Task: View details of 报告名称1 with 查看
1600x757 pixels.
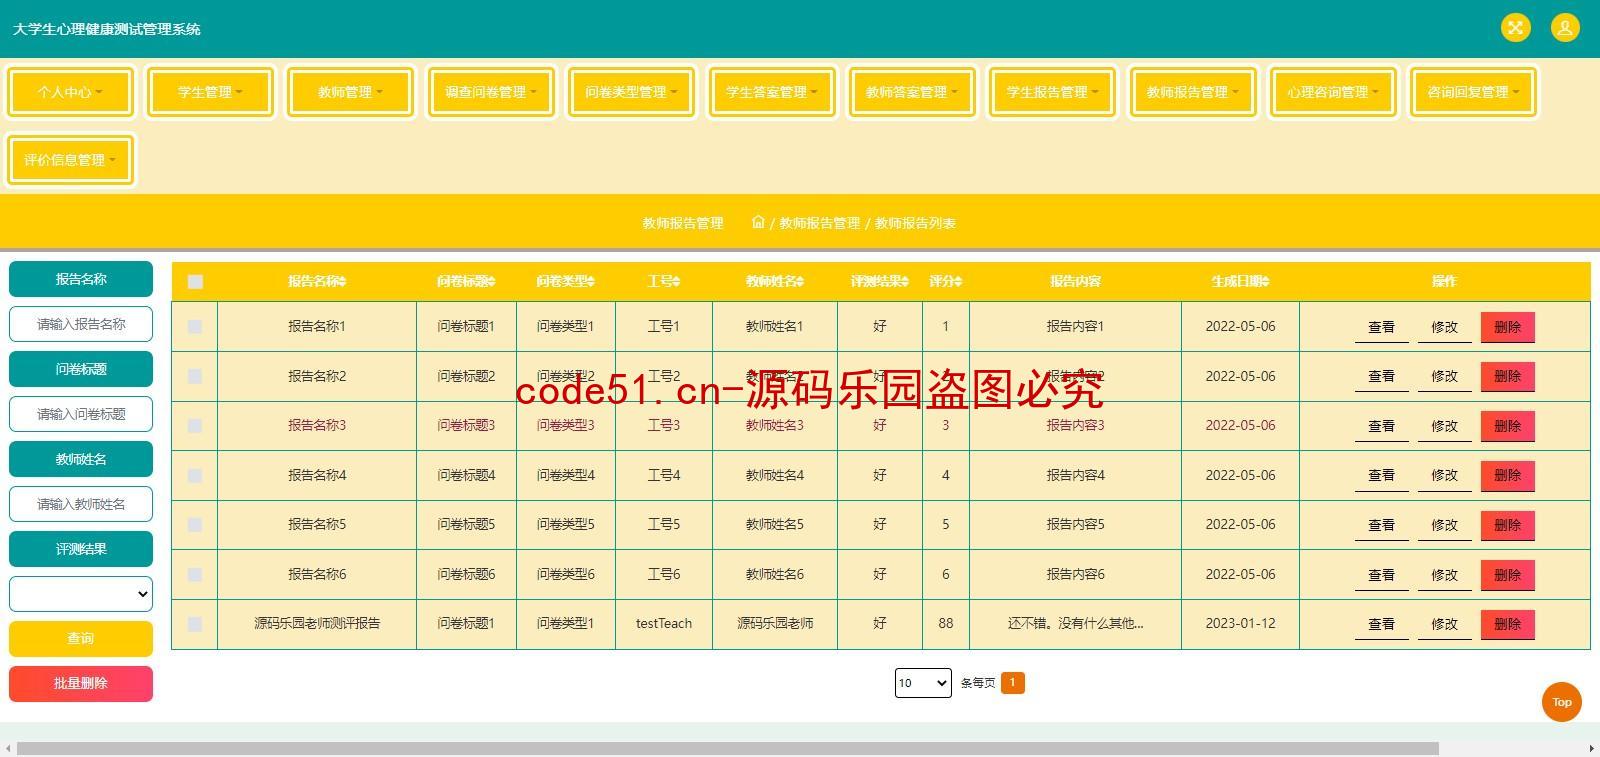Action: (1381, 327)
